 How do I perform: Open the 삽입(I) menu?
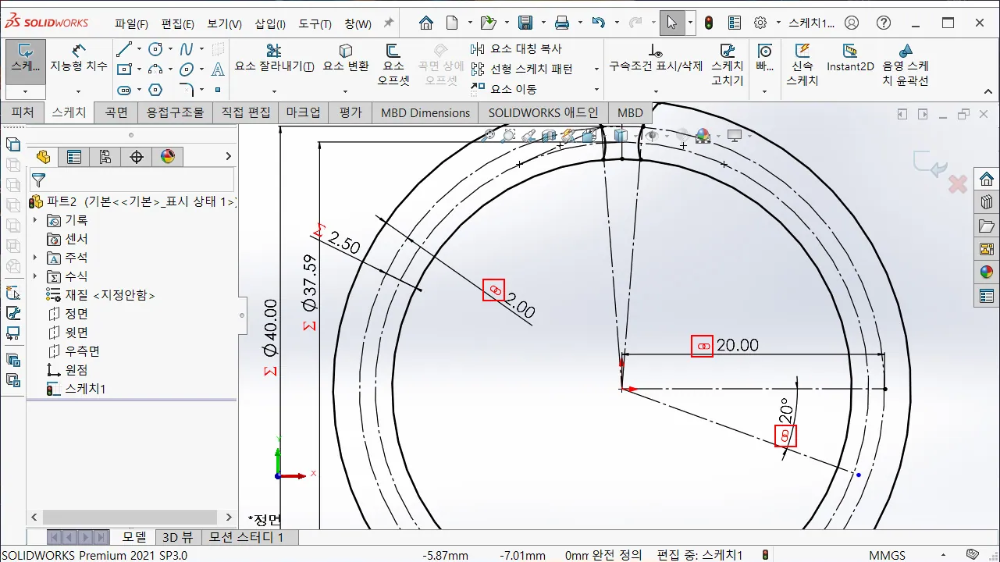click(270, 24)
